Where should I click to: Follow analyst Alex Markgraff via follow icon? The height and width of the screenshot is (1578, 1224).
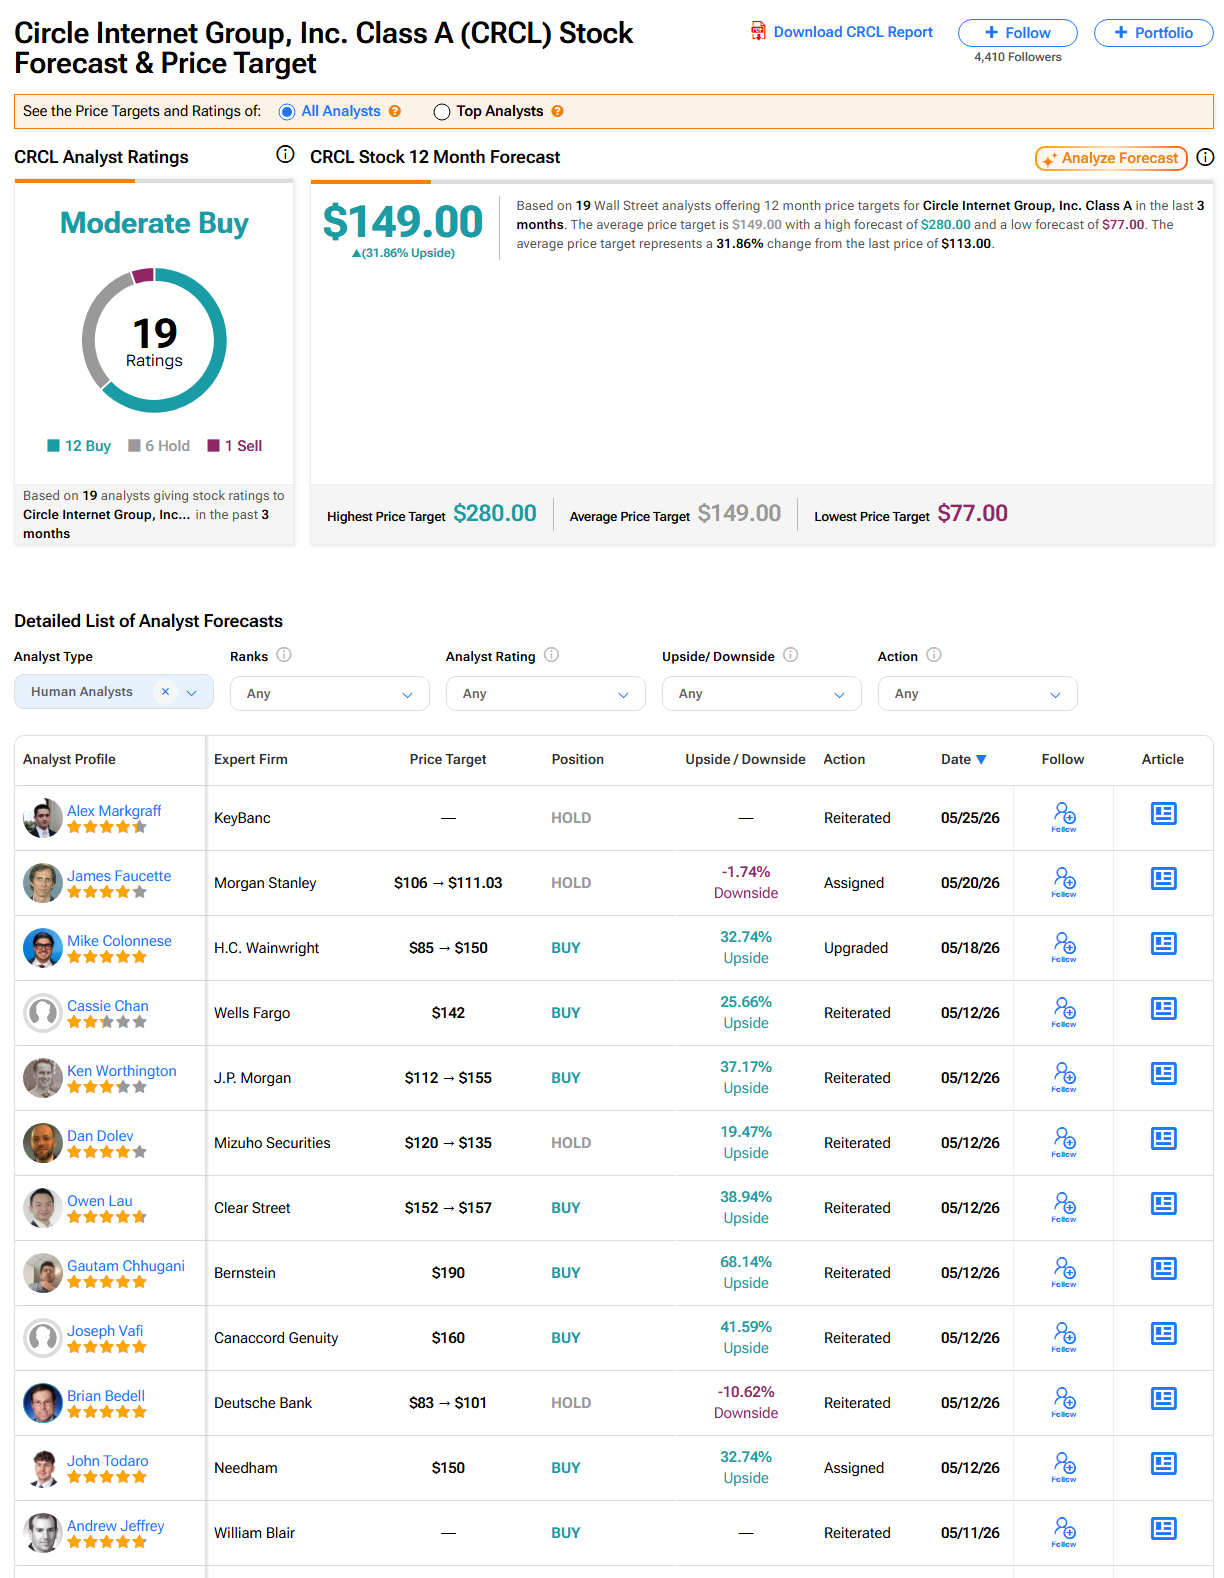click(x=1064, y=817)
